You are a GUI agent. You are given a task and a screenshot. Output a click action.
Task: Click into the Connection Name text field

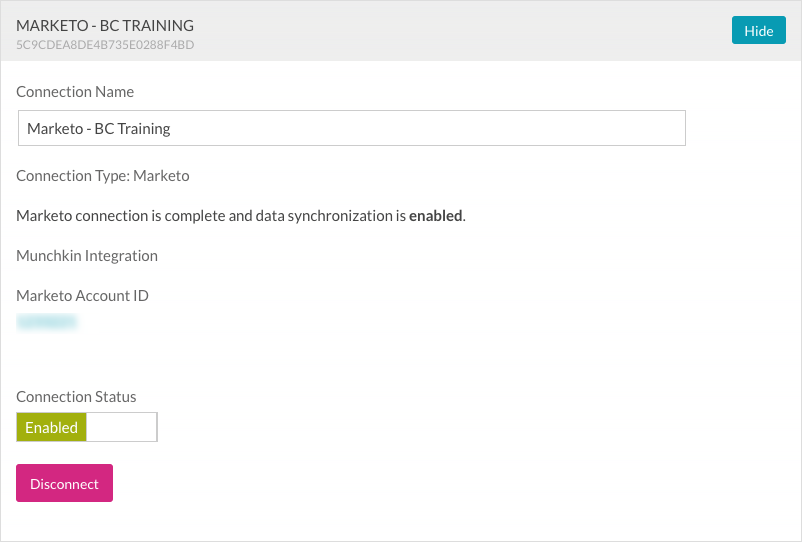pyautogui.click(x=351, y=128)
